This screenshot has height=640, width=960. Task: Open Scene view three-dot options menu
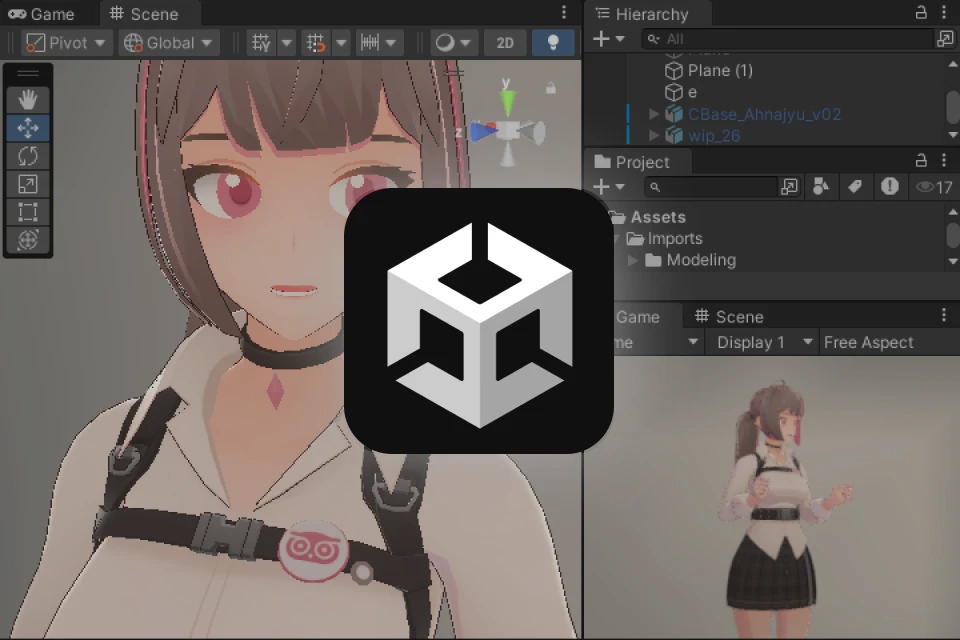coord(564,12)
